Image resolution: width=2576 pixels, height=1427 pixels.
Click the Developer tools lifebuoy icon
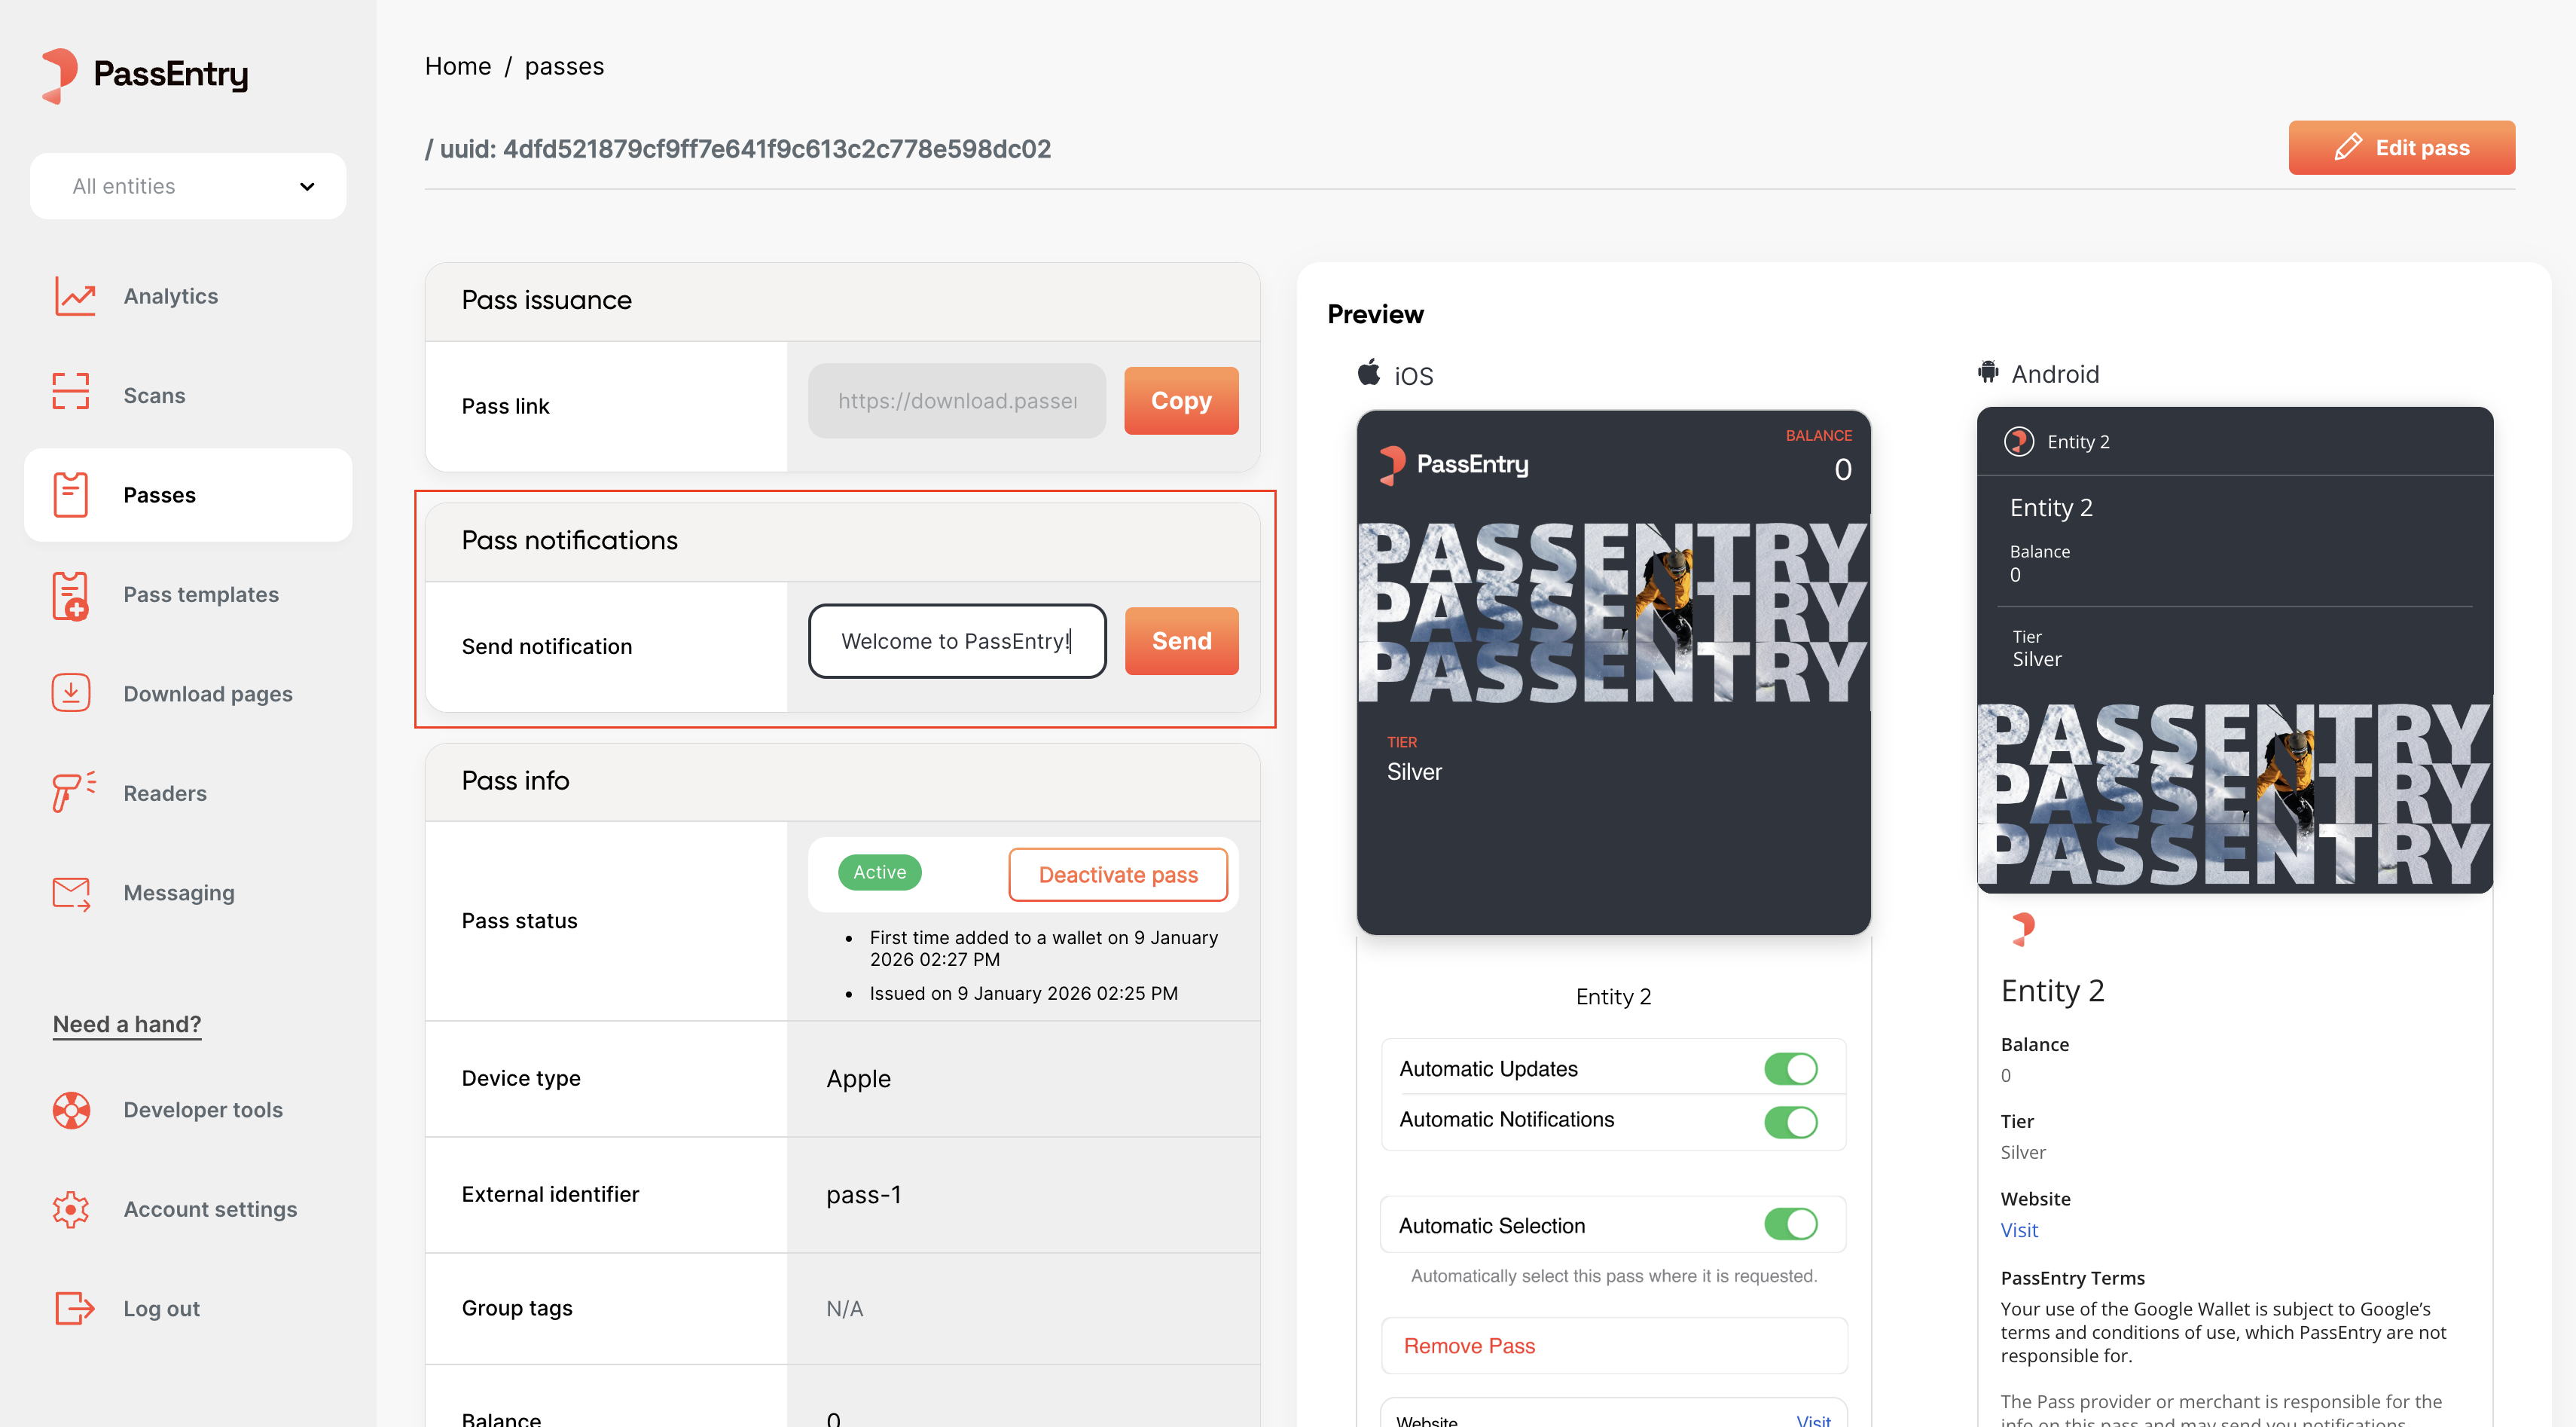pyautogui.click(x=71, y=1109)
